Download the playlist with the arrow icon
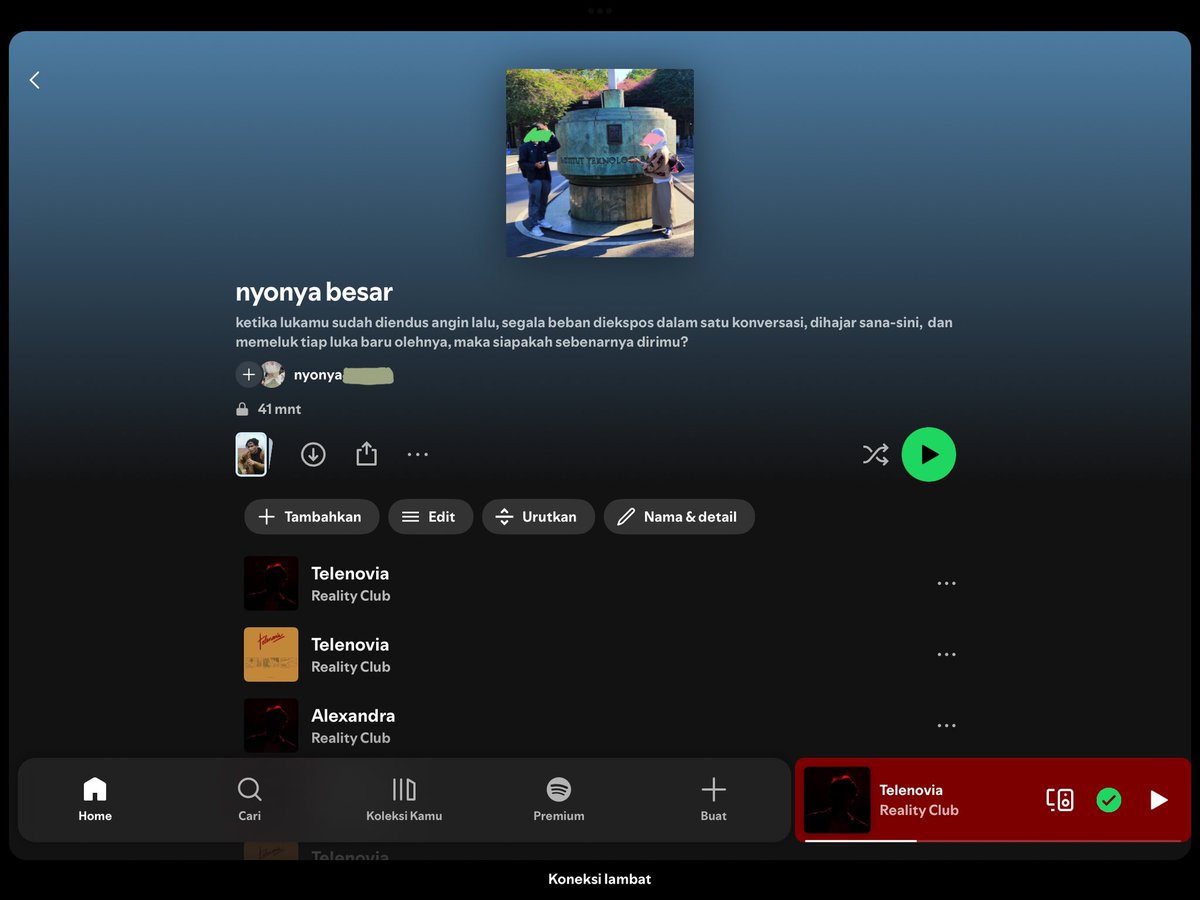Viewport: 1200px width, 900px height. point(313,455)
